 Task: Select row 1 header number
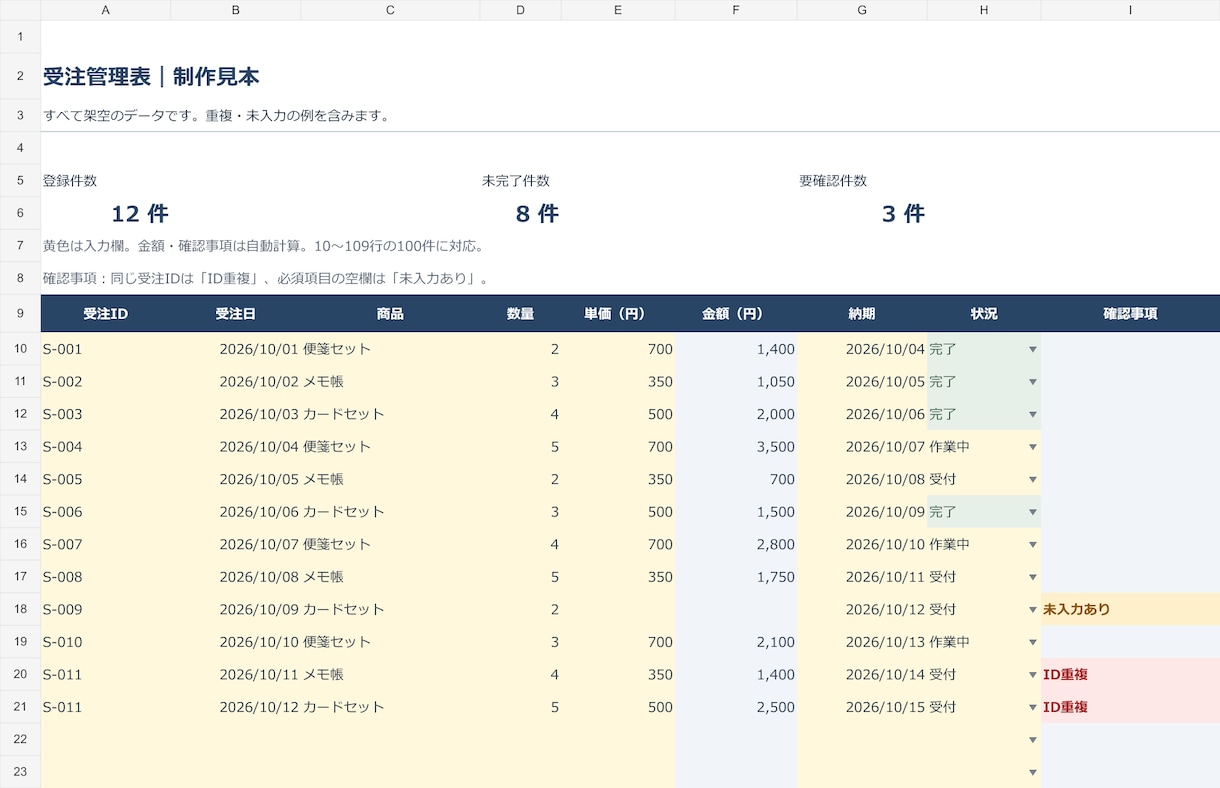(20, 36)
